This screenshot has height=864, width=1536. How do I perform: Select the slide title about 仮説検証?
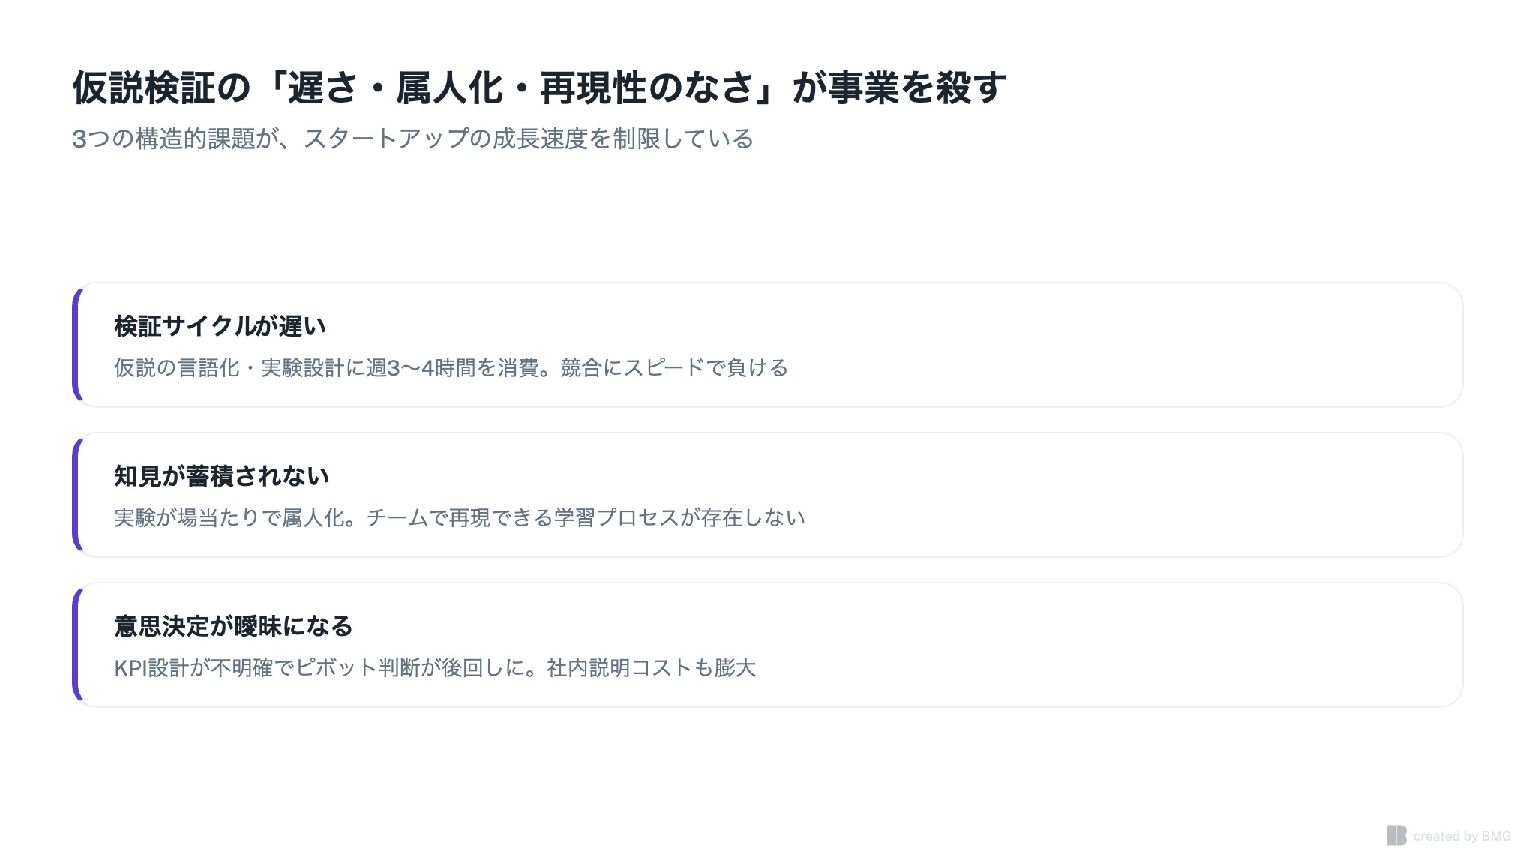pyautogui.click(x=538, y=88)
